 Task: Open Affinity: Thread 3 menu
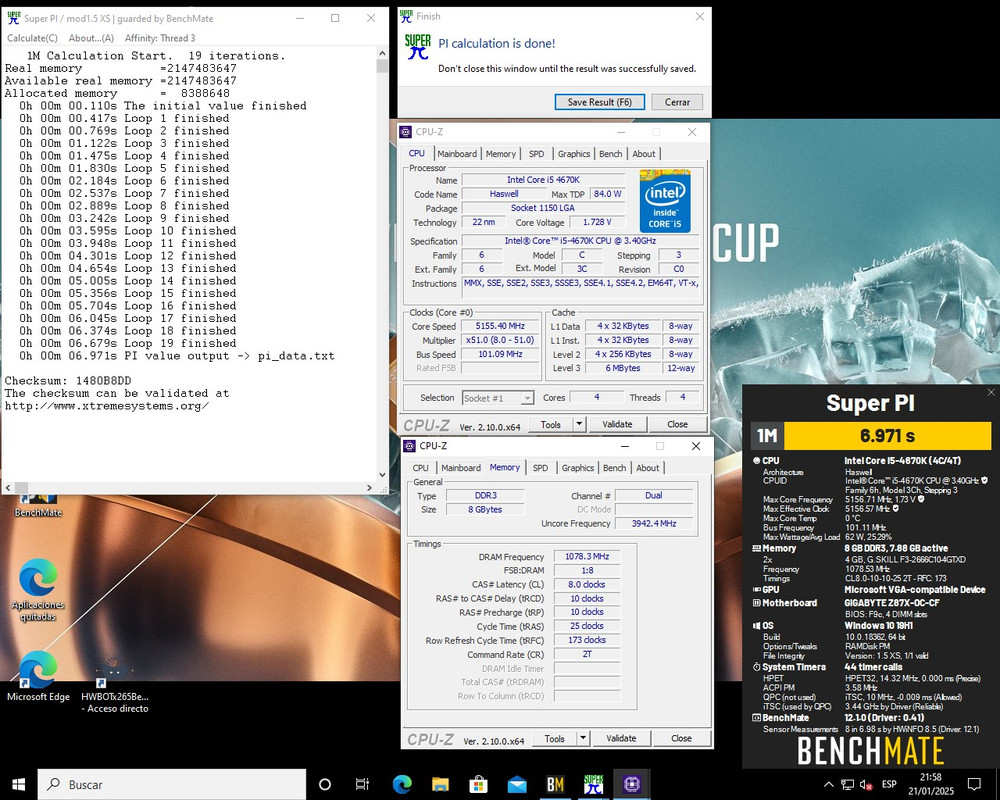pyautogui.click(x=160, y=38)
